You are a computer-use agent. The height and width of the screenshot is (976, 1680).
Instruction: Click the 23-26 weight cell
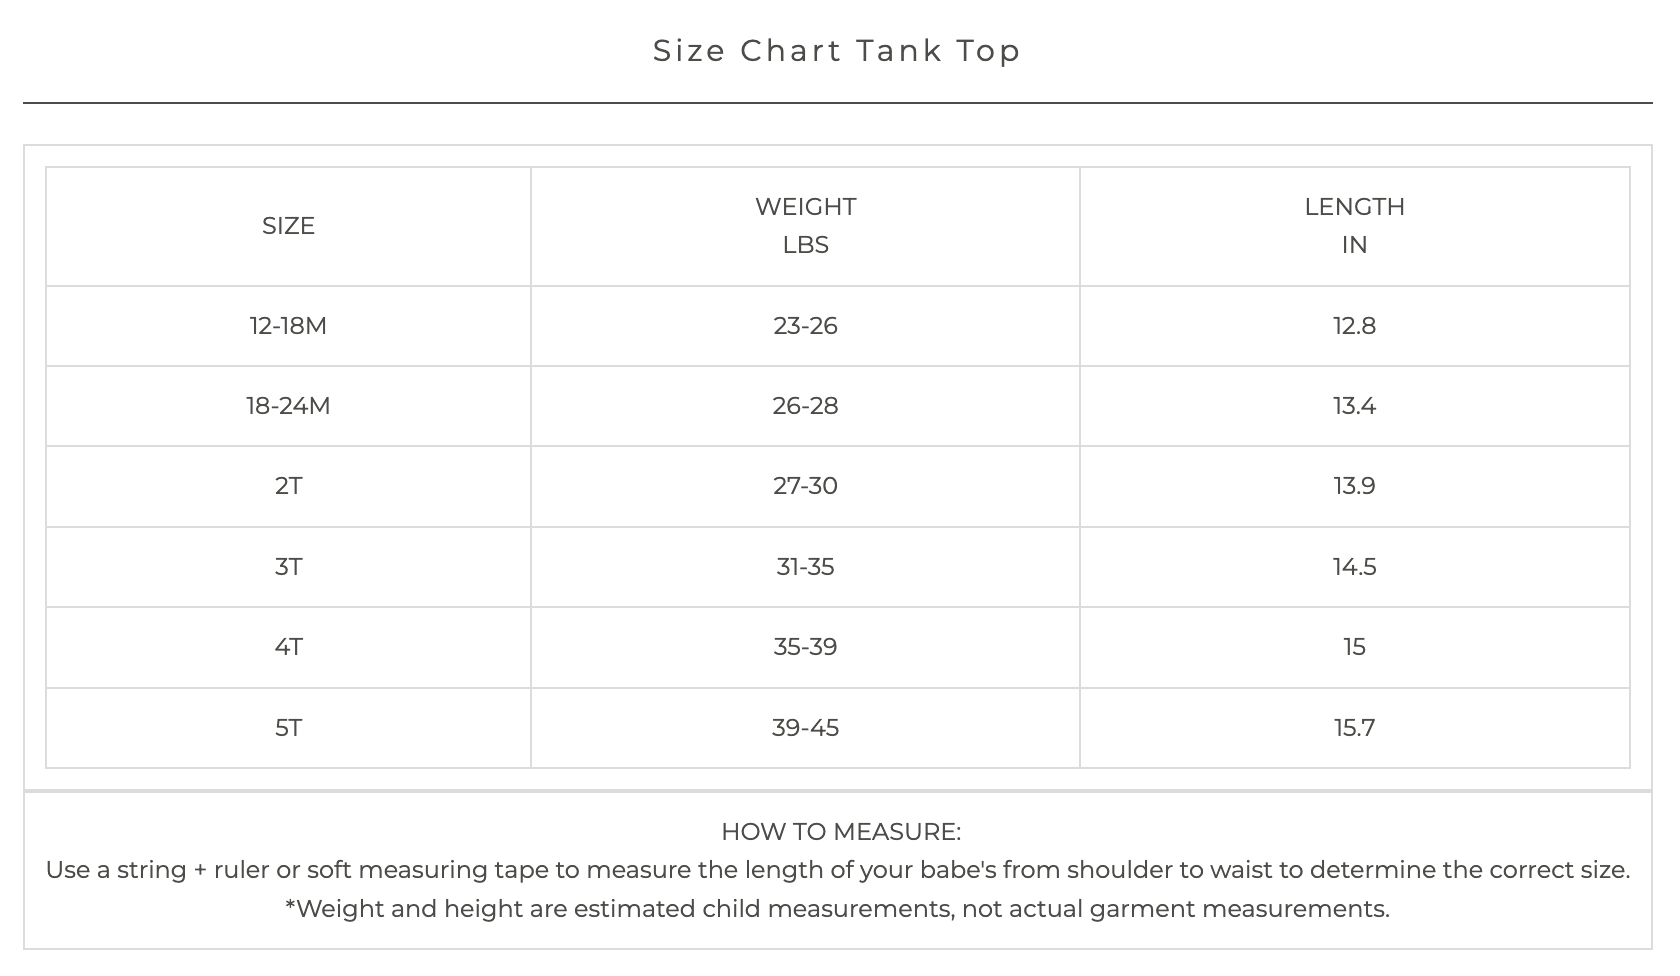tap(805, 326)
